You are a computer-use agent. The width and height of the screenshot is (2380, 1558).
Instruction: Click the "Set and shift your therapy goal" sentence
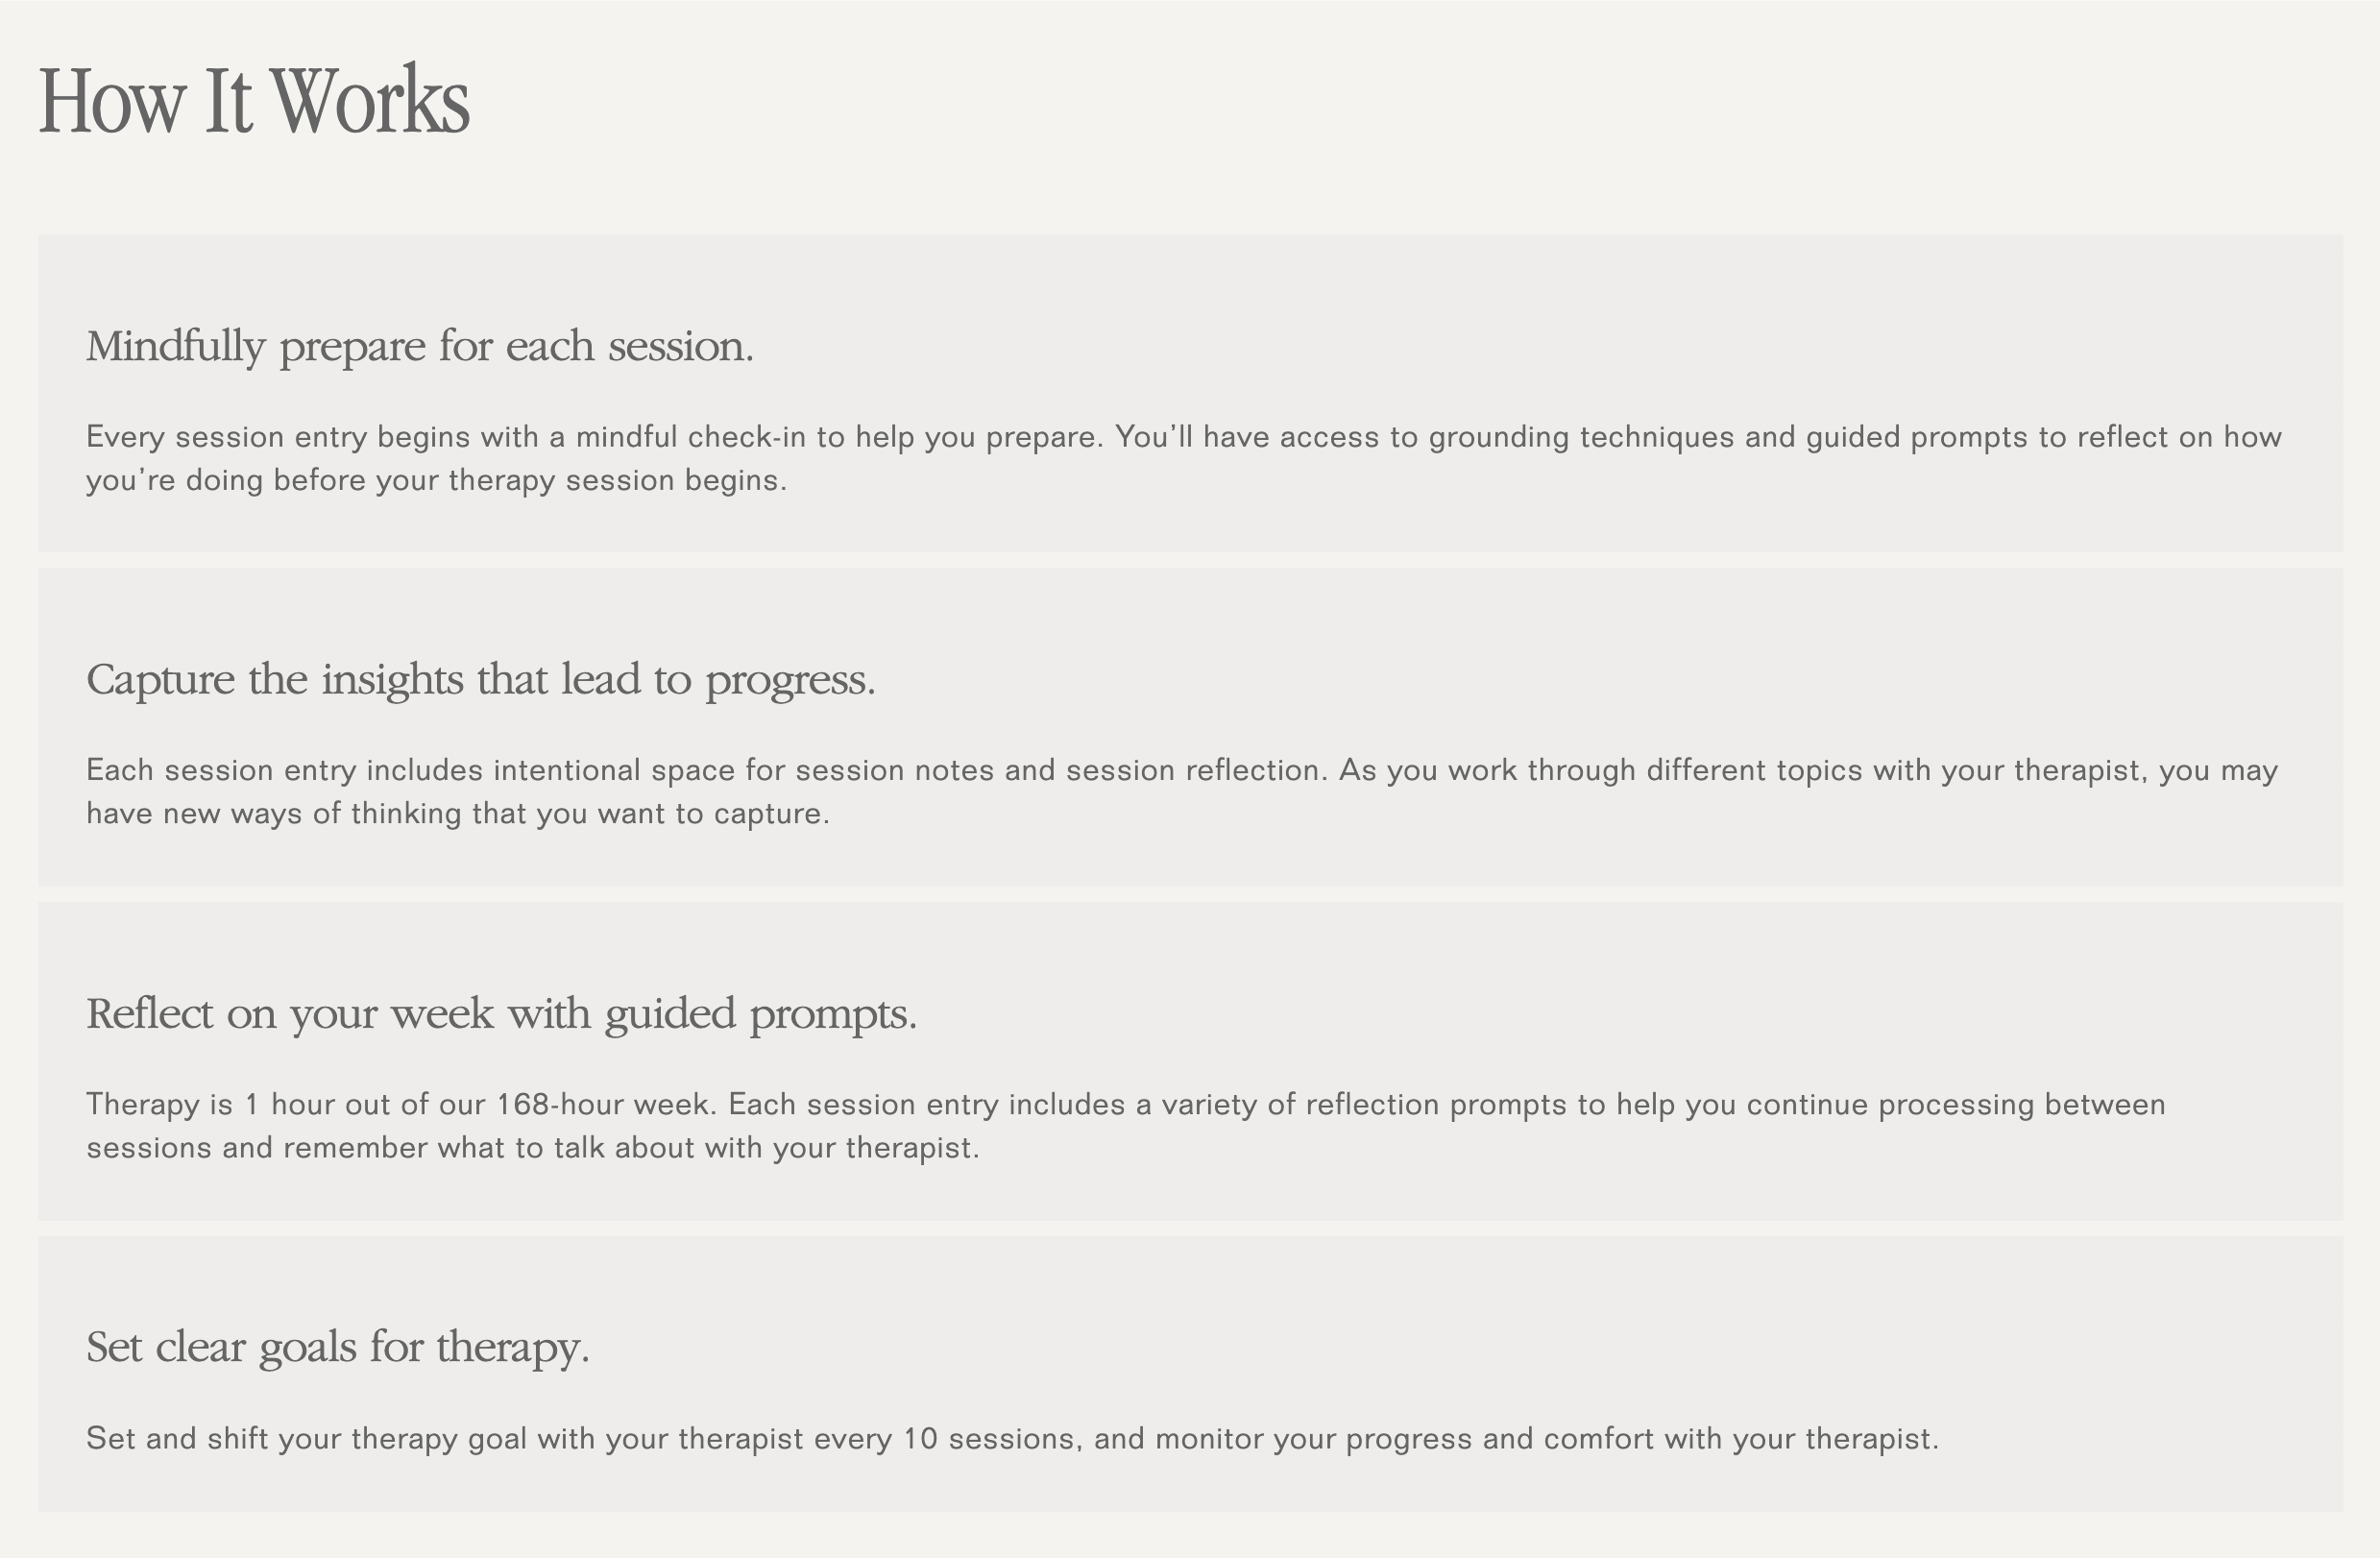coord(1012,1438)
